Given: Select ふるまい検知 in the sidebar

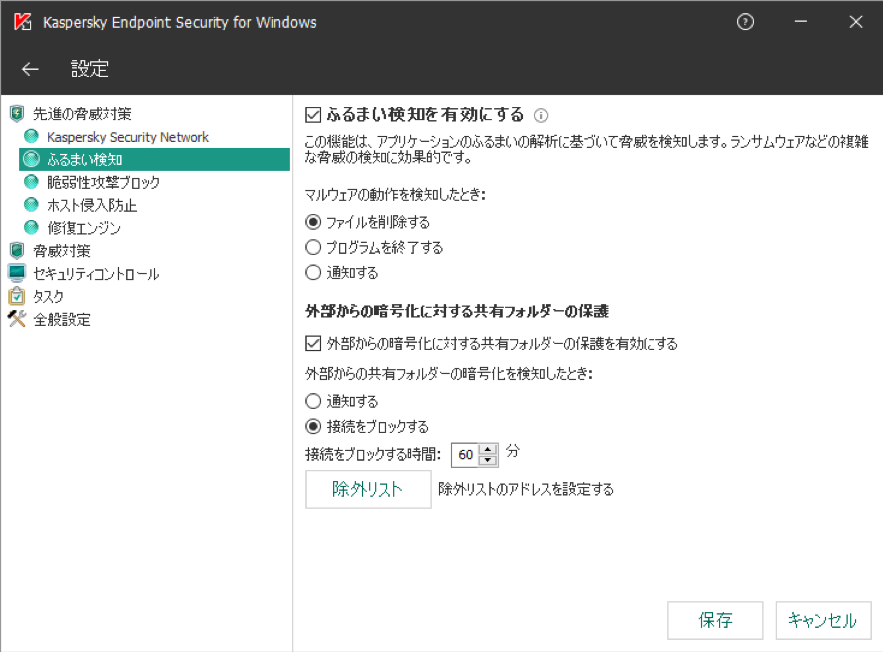Looking at the screenshot, I should (x=154, y=159).
